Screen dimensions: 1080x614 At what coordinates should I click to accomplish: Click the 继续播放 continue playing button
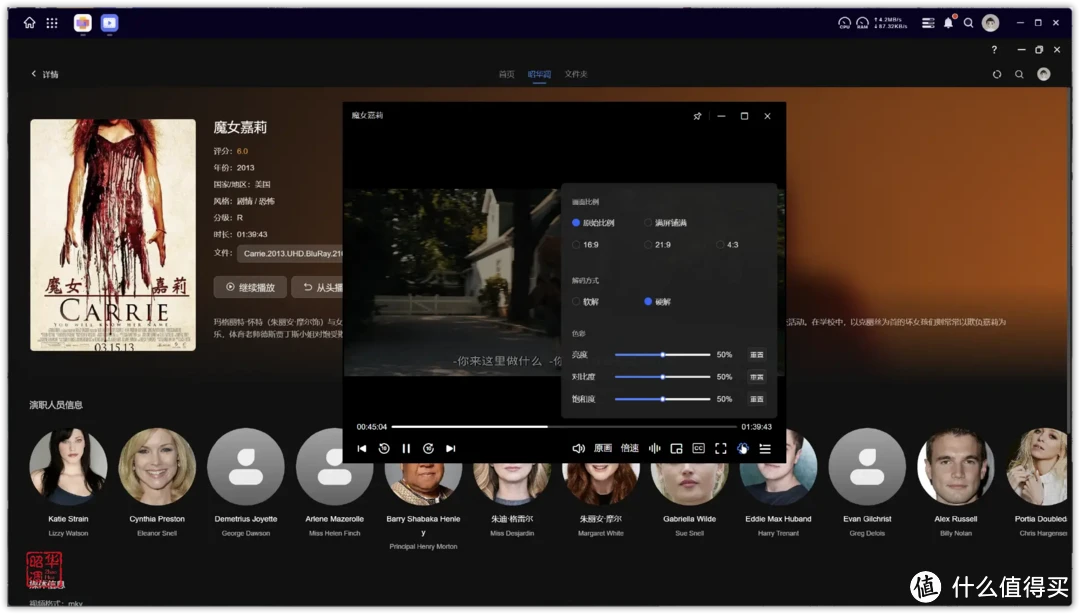[x=248, y=287]
